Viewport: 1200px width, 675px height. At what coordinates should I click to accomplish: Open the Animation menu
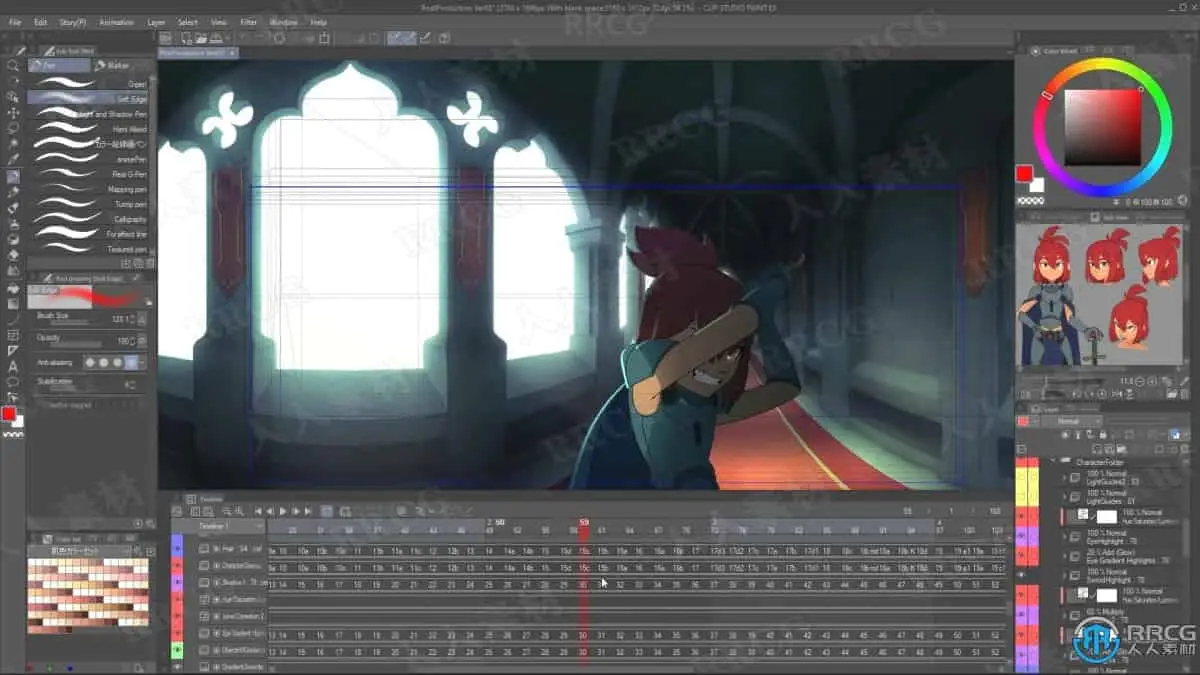116,21
